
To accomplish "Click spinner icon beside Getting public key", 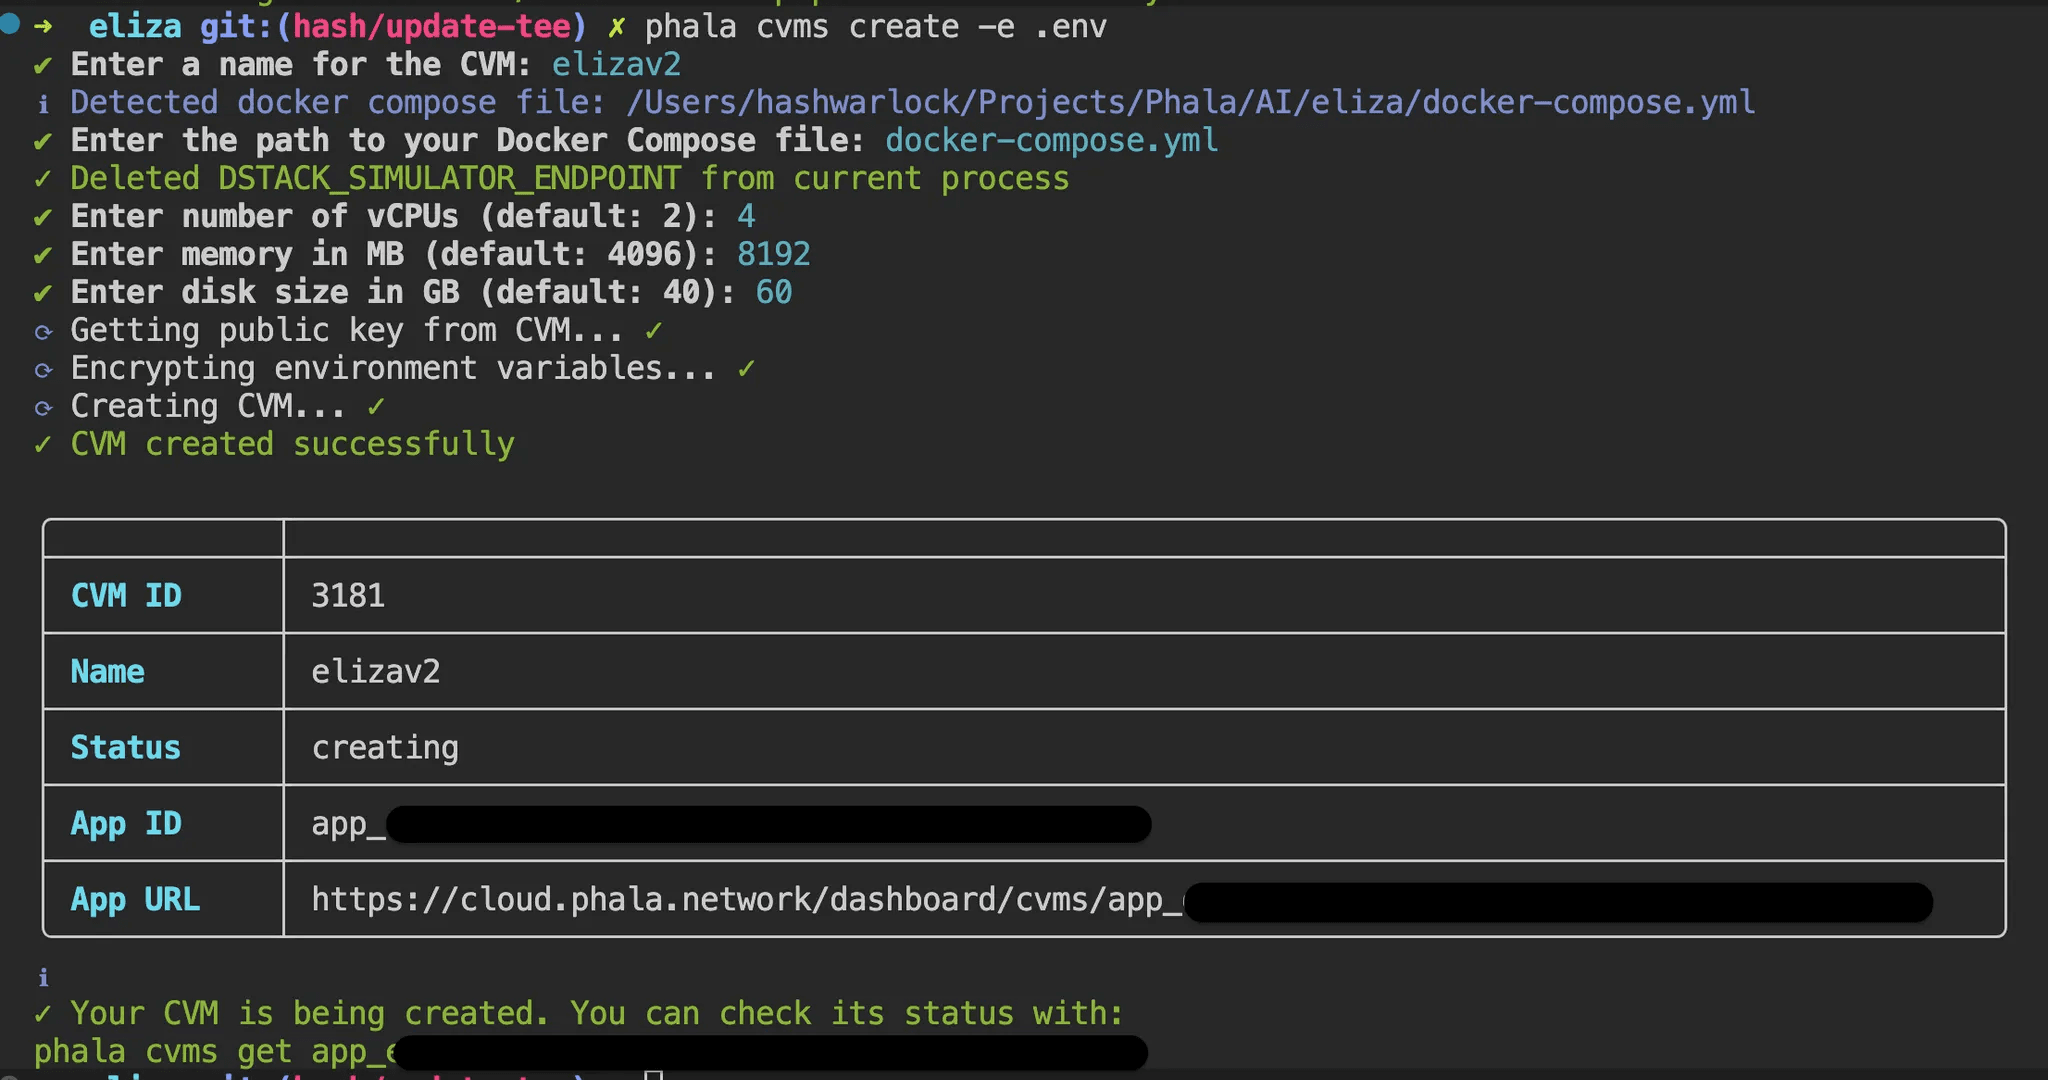I will [x=43, y=332].
